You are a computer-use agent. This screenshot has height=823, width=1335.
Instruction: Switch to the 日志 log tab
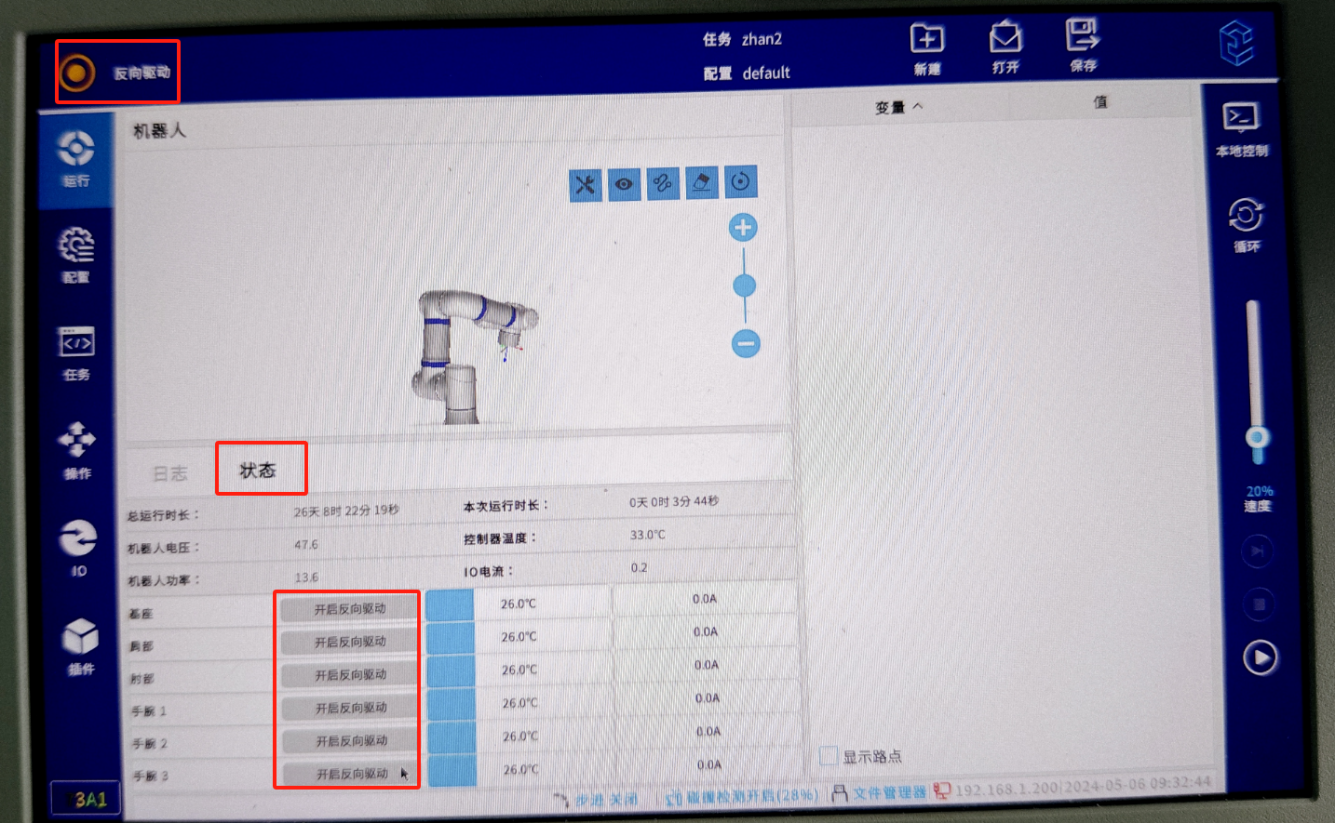[x=170, y=473]
